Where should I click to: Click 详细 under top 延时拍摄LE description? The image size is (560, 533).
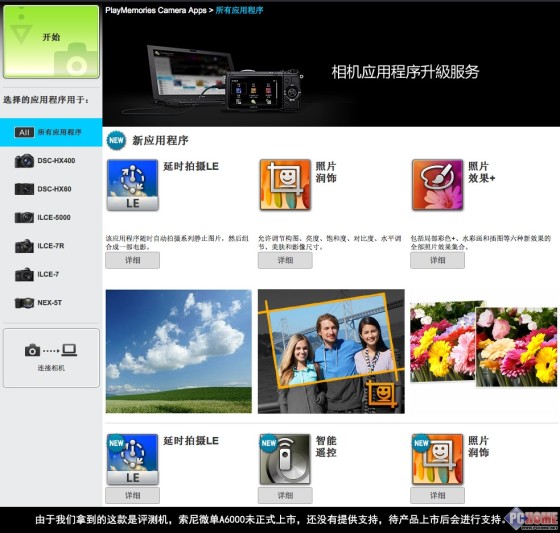coord(132,260)
